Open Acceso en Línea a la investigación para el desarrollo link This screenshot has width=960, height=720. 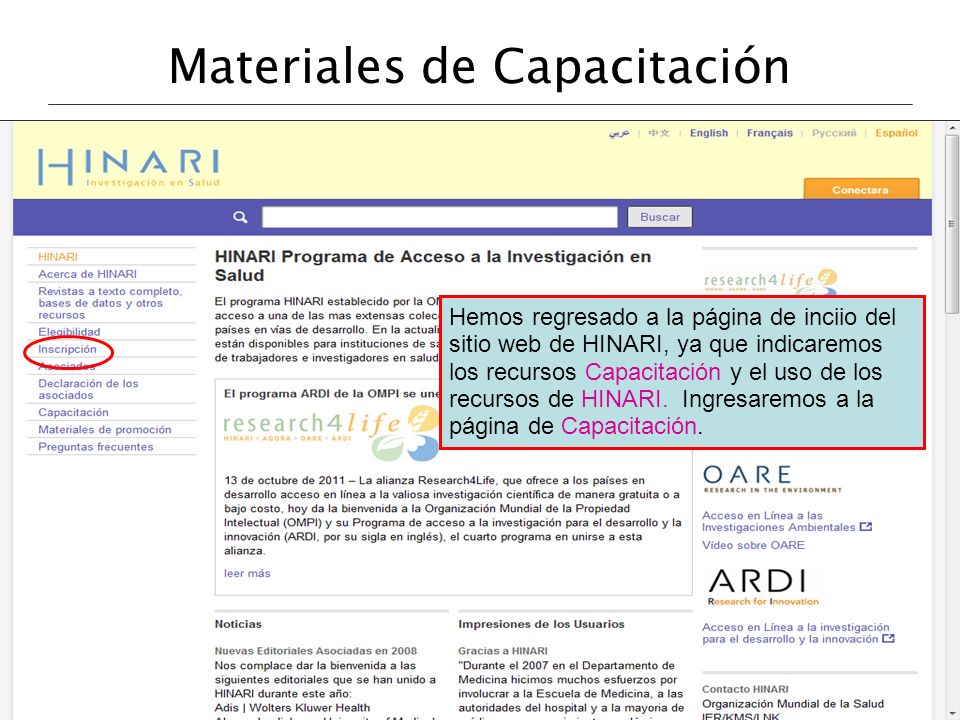coord(796,633)
